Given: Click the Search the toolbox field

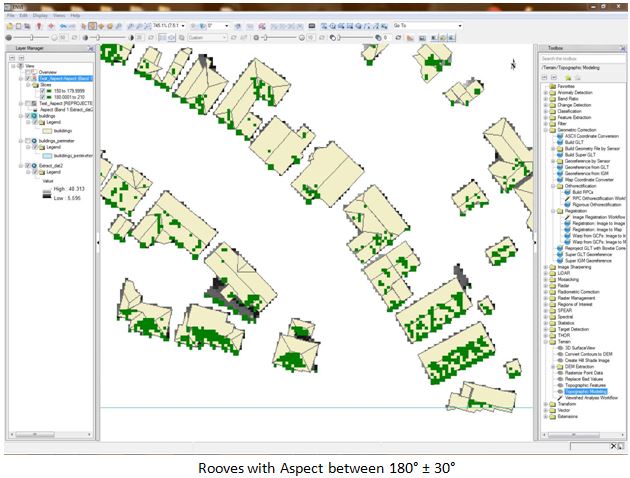Looking at the screenshot, I should tap(580, 57).
